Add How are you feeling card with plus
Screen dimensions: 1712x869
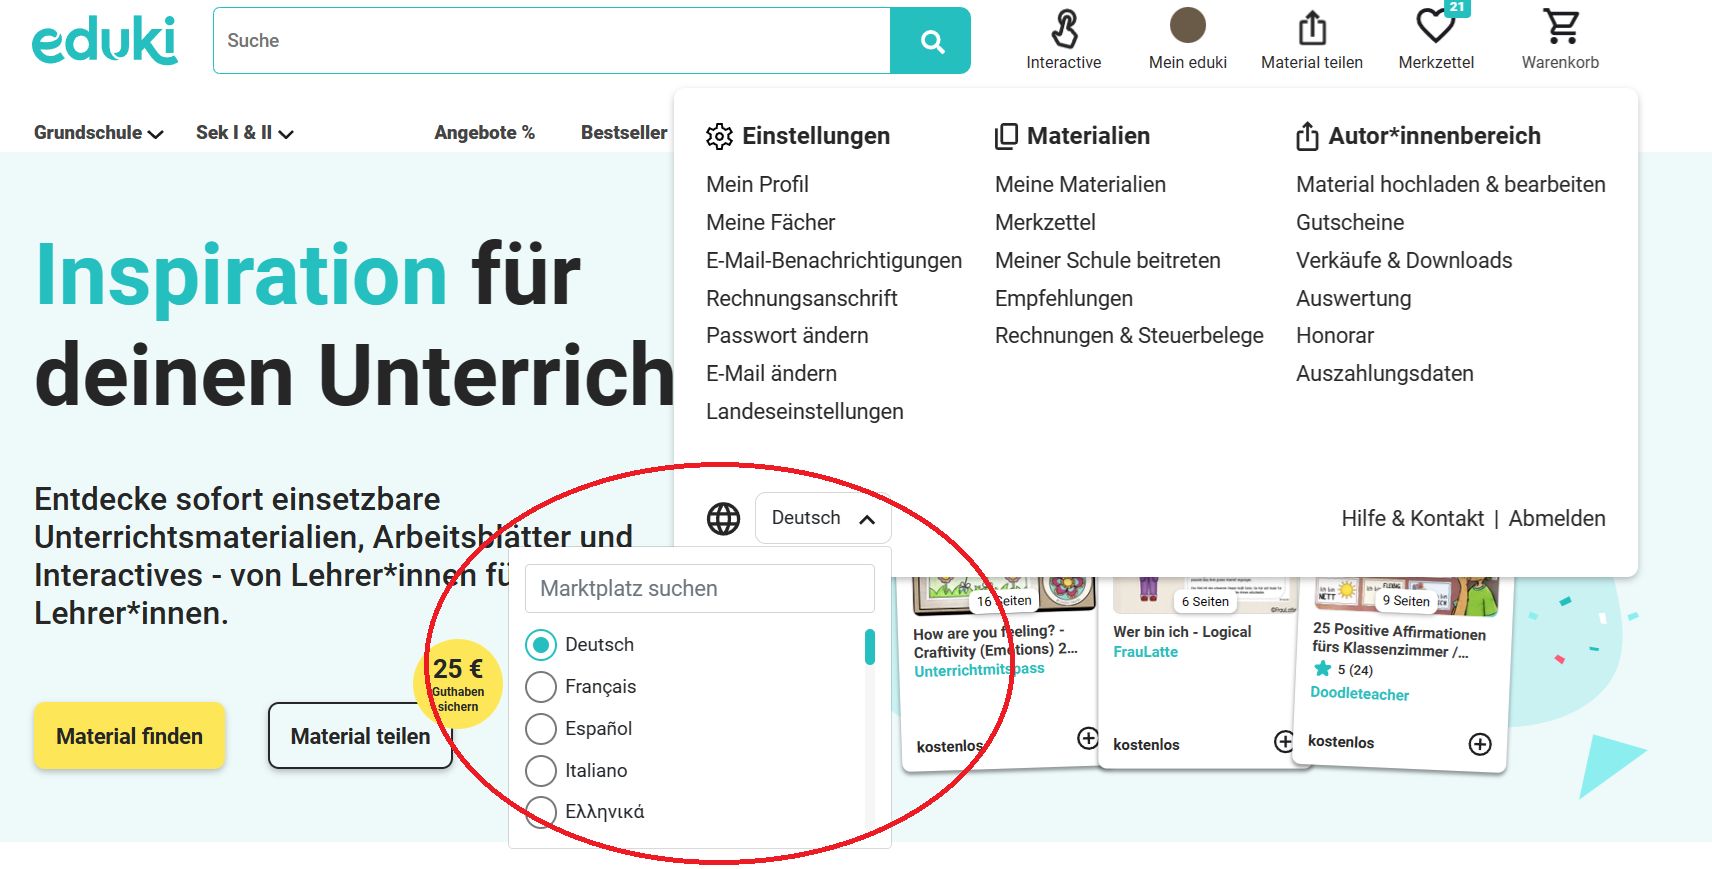[x=1088, y=738]
